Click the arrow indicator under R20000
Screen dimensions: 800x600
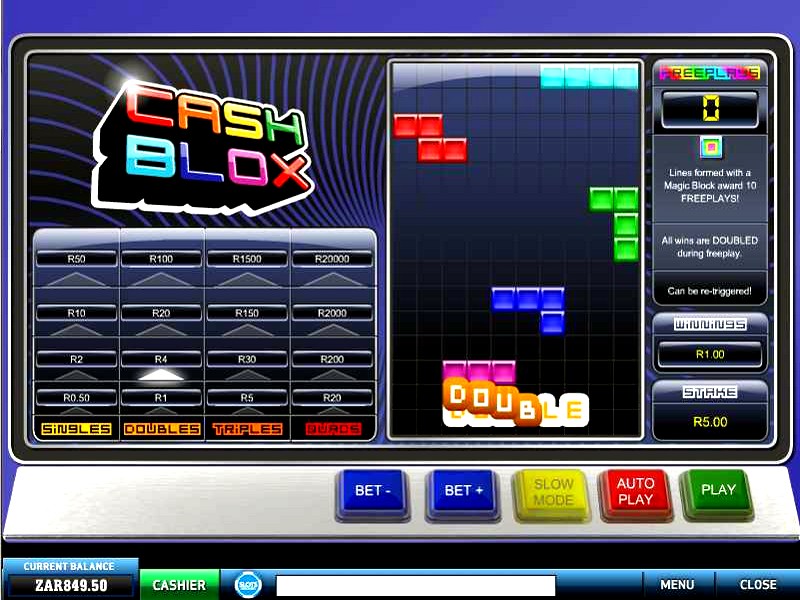pos(332,279)
